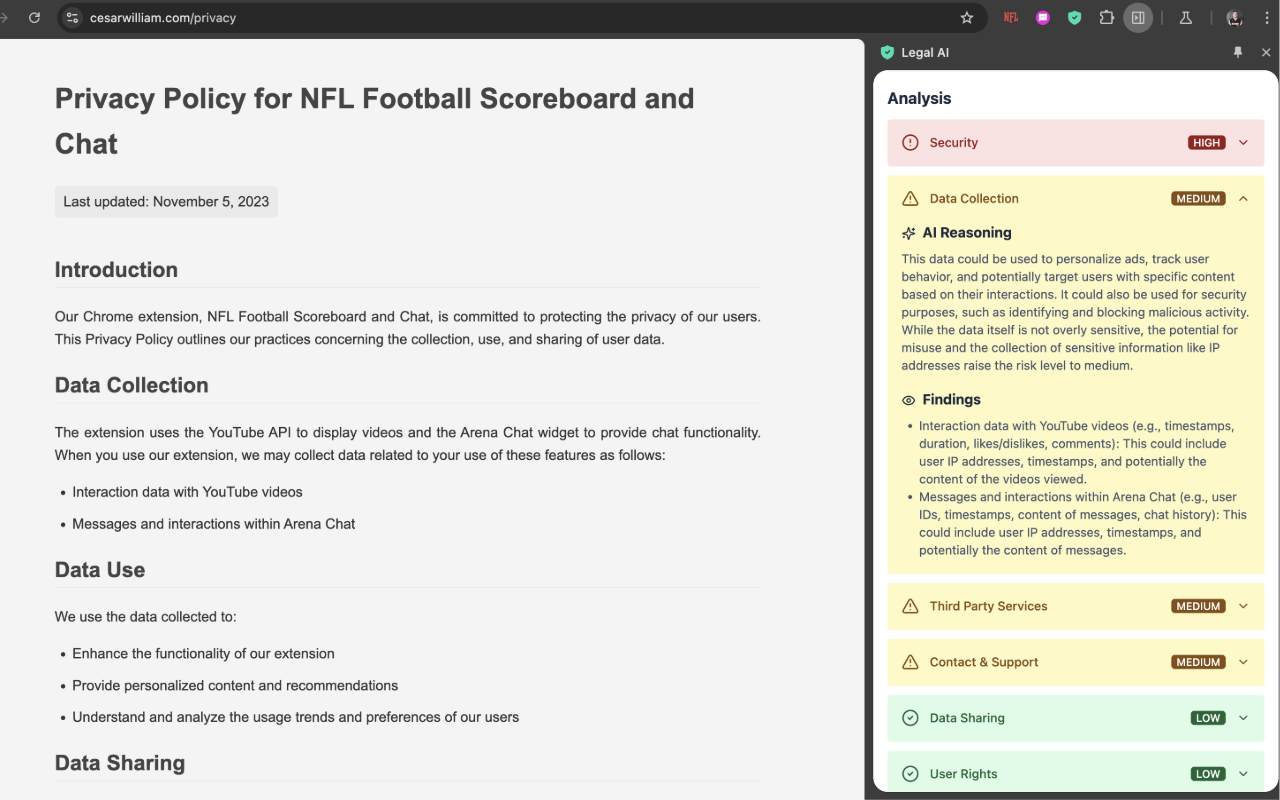This screenshot has width=1280, height=800.
Task: Click the Data Use heading on the page
Action: 100,570
